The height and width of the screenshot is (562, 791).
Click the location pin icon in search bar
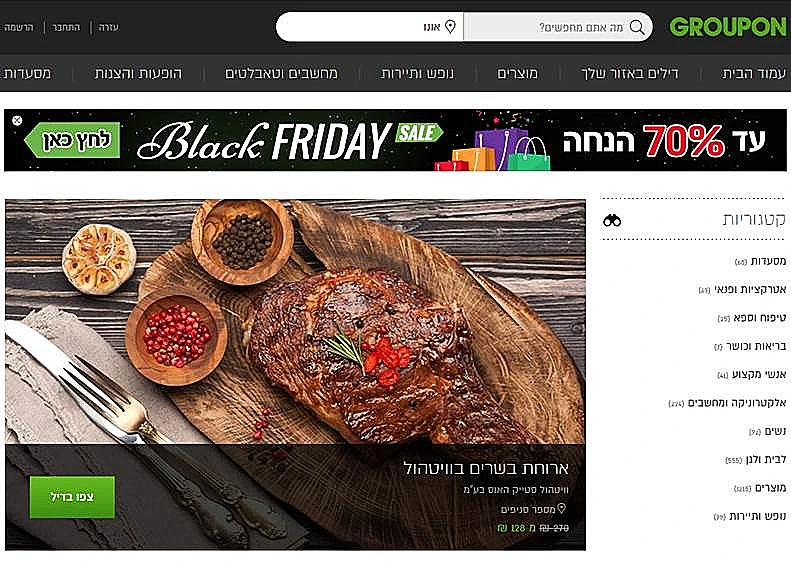450,27
